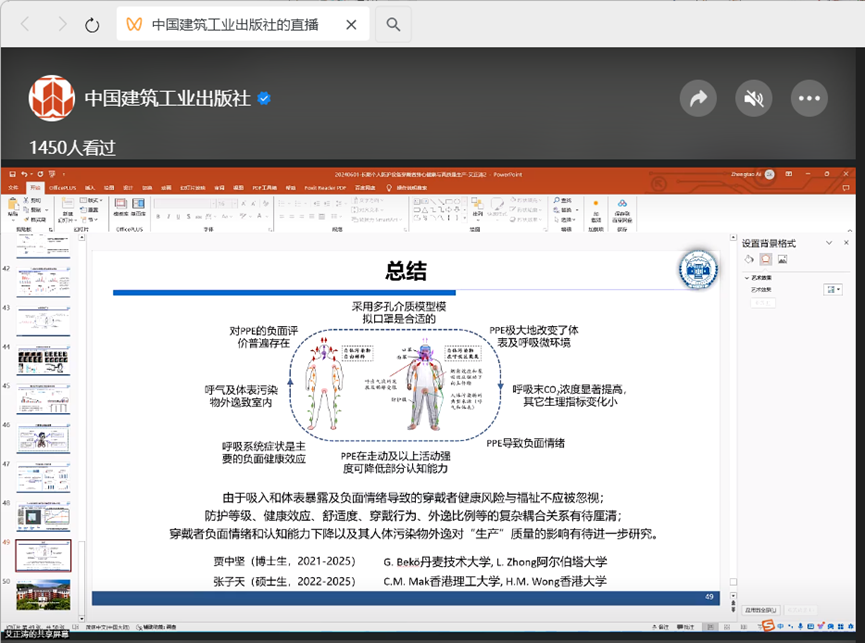This screenshot has width=865, height=643.
Task: Open Format Background pane options chevron
Action: (x=829, y=243)
